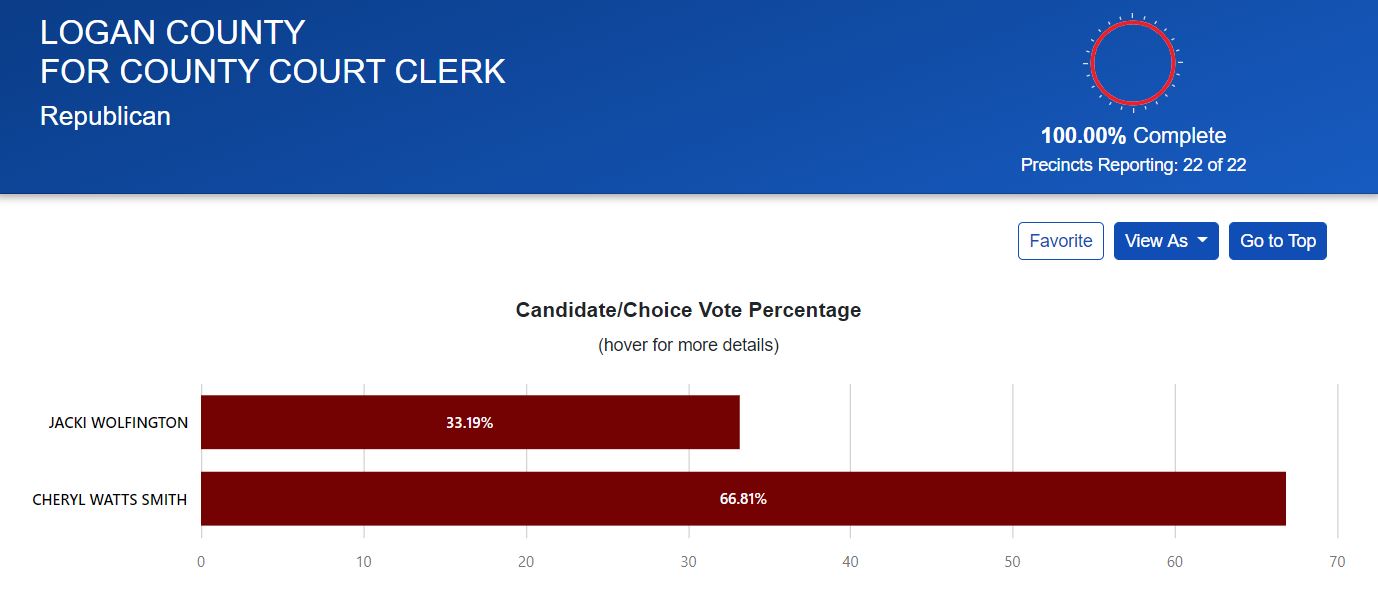Click the Favorite button
Viewport: 1378px width, 606px height.
tap(1060, 241)
